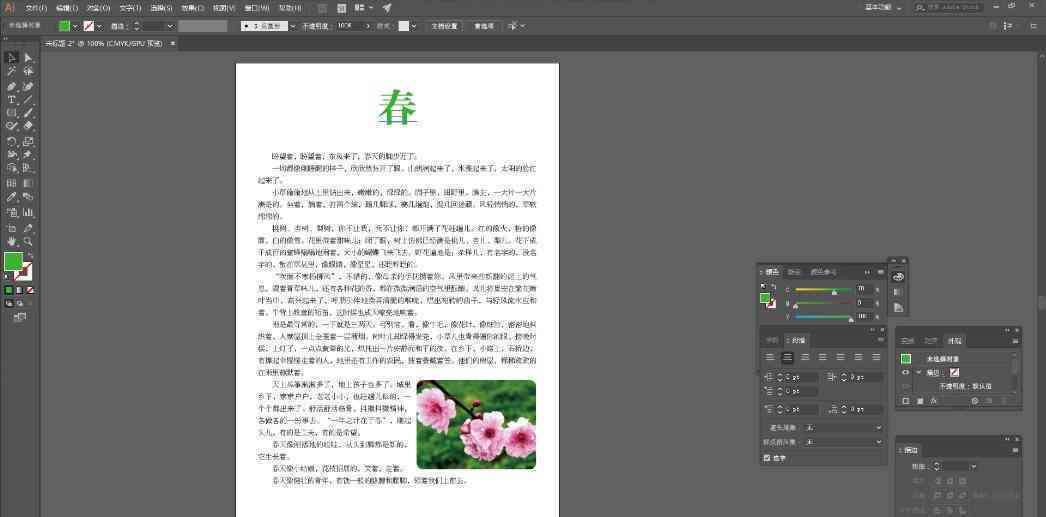Click the Color panel menu button
1046x517 pixels.
(881, 272)
